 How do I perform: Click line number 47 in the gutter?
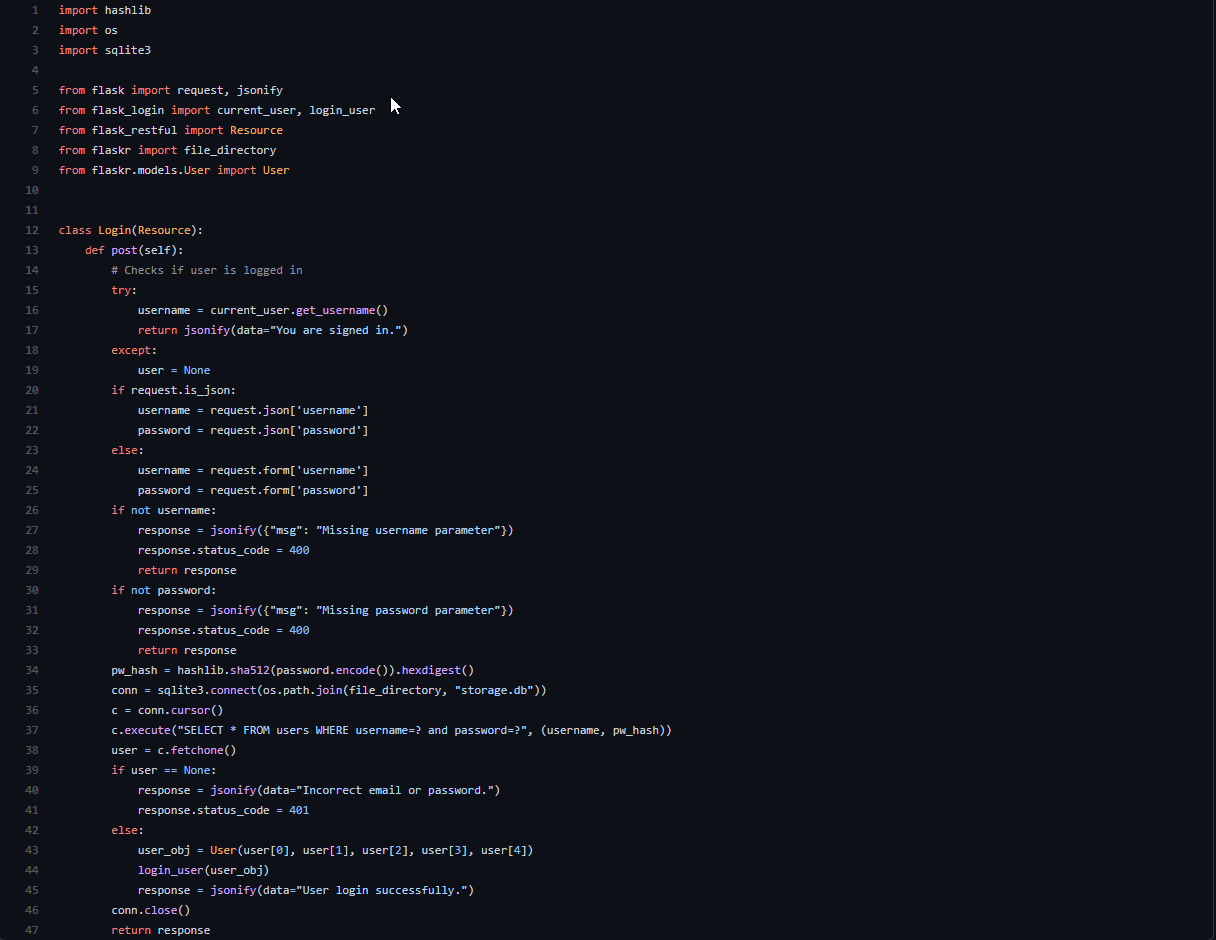tap(32, 930)
